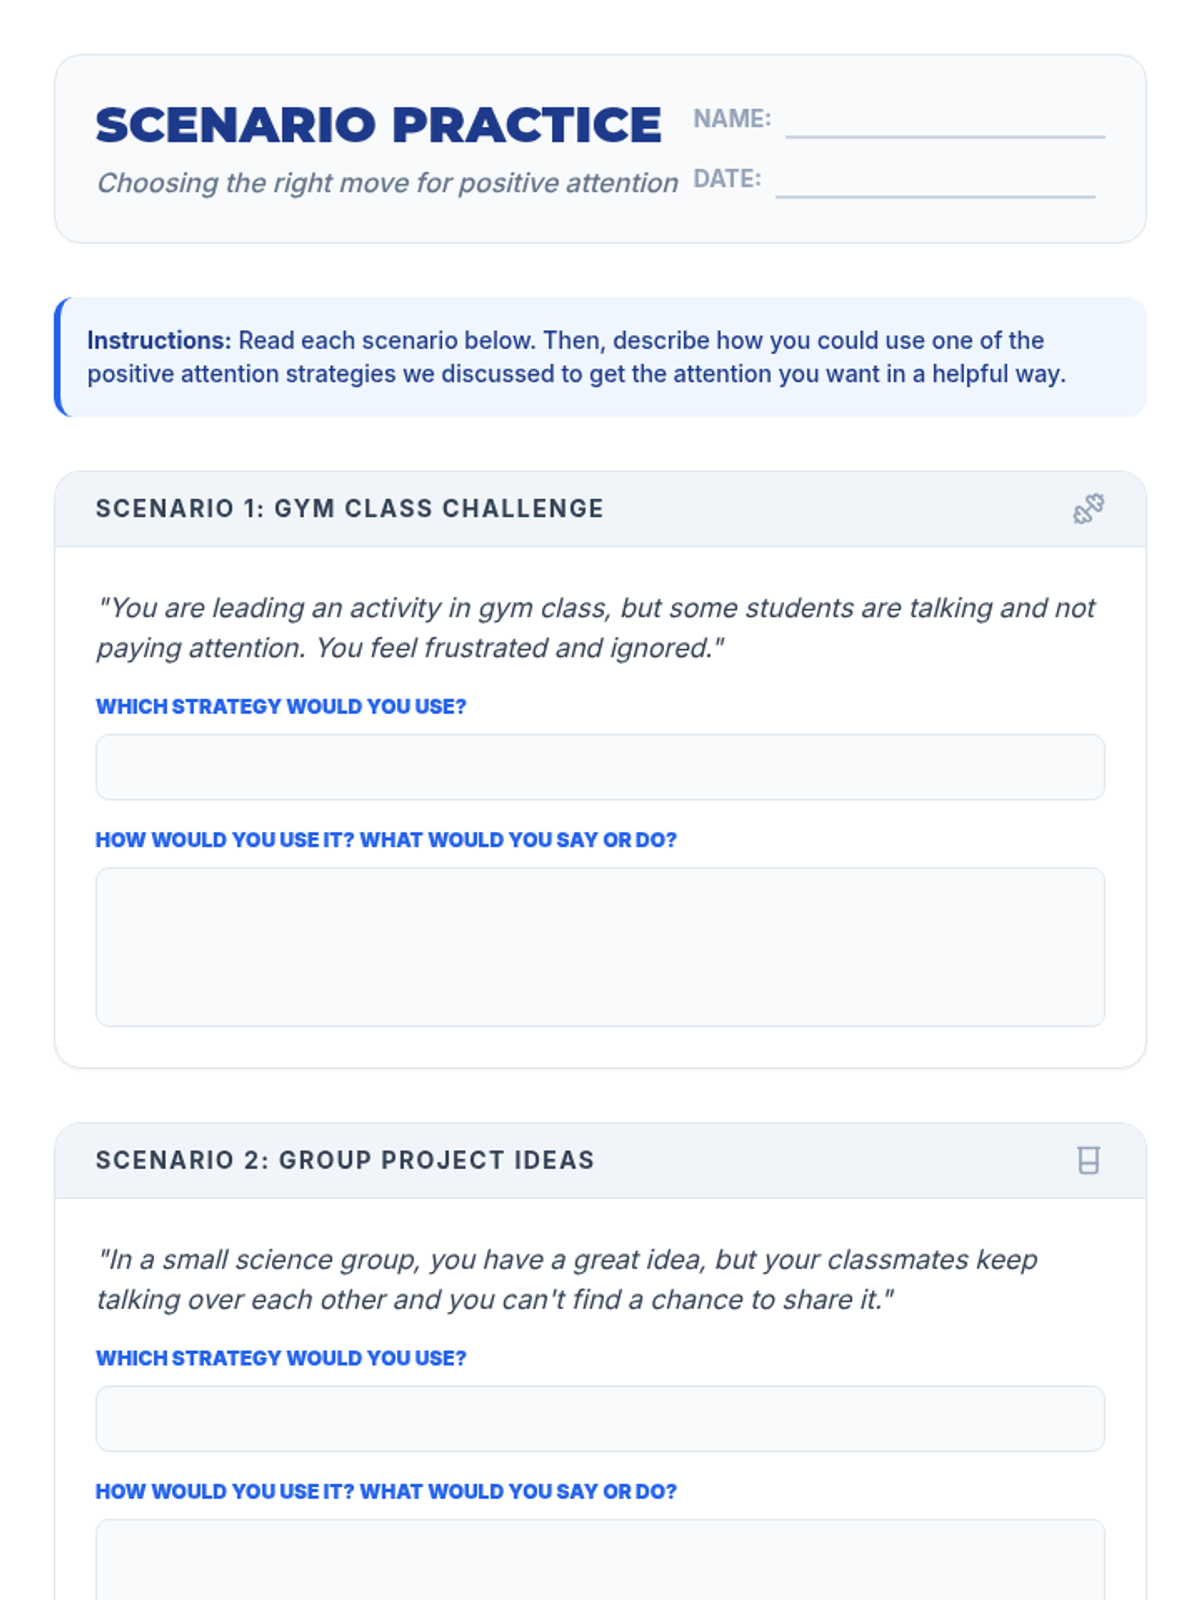Click the gym class scenario description
1200x1600 pixels.
pos(596,628)
